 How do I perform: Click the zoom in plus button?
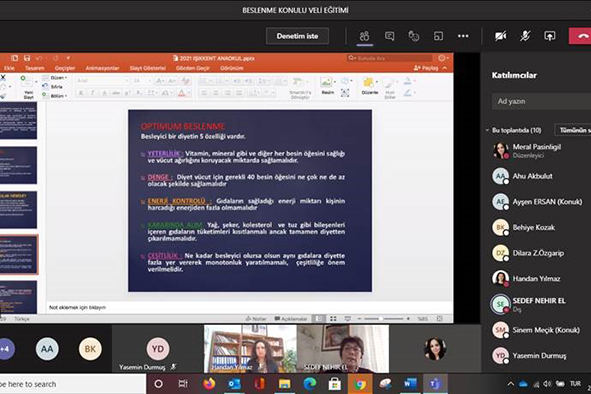pyautogui.click(x=408, y=319)
